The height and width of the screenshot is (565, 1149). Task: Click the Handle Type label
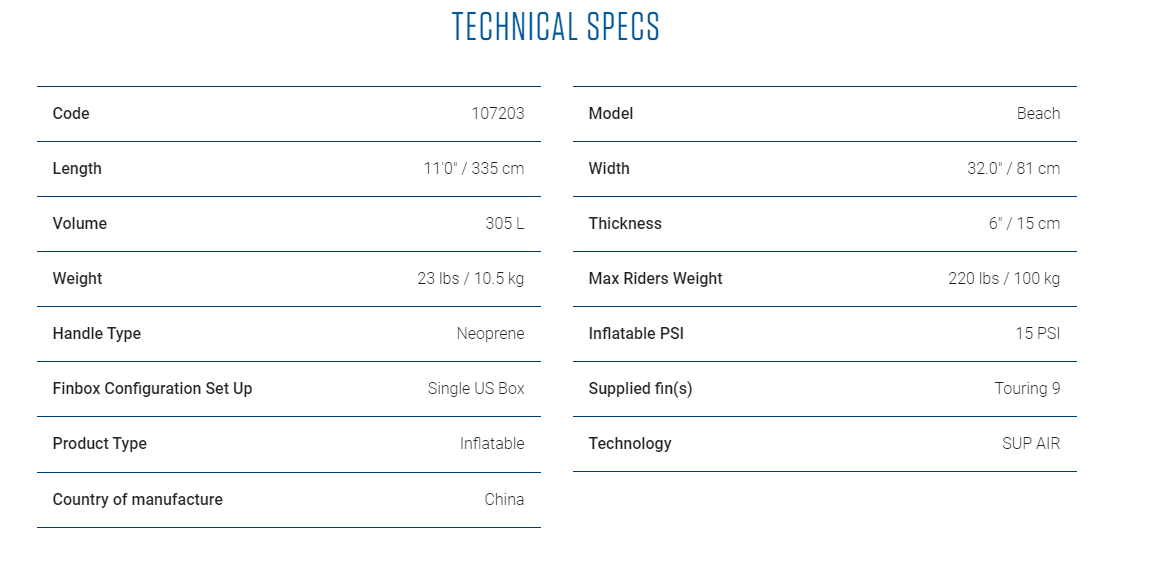(97, 333)
